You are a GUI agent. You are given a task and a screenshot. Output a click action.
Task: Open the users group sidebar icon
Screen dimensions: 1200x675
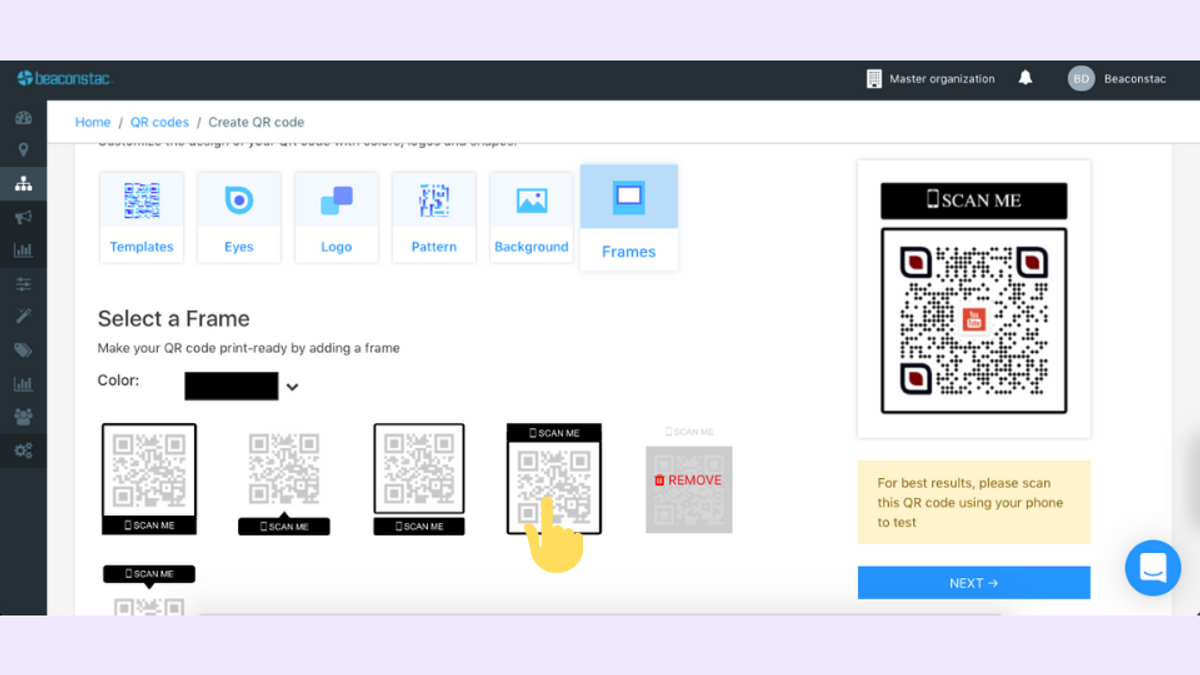(x=23, y=417)
